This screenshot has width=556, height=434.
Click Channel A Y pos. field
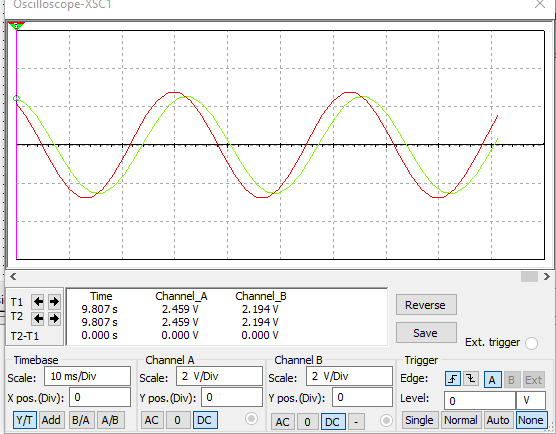(232, 397)
